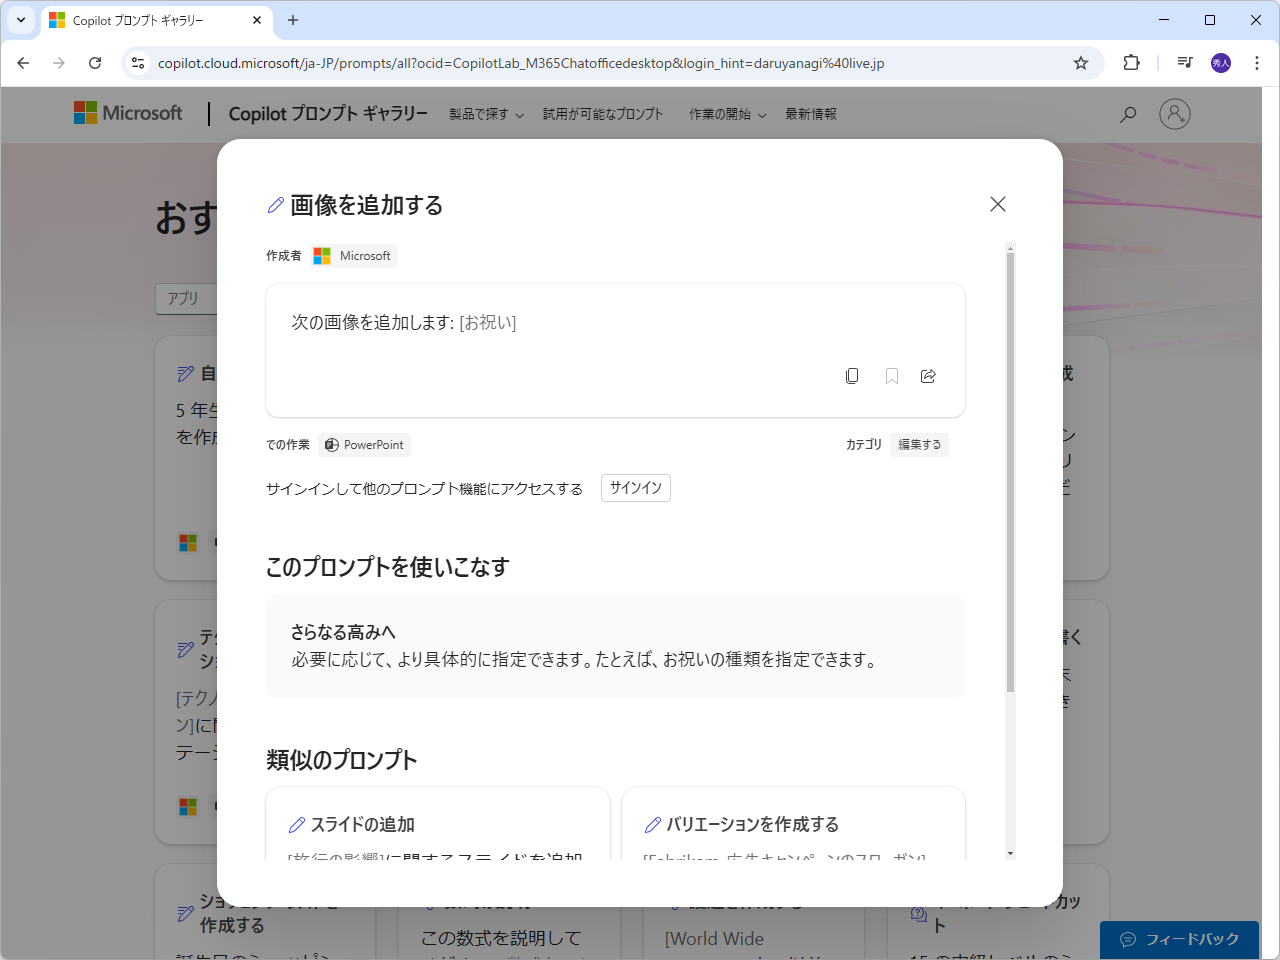Screen dimensions: 1280x960
Task: Click the pencil icon beside スライドの追加
Action: pos(297,823)
